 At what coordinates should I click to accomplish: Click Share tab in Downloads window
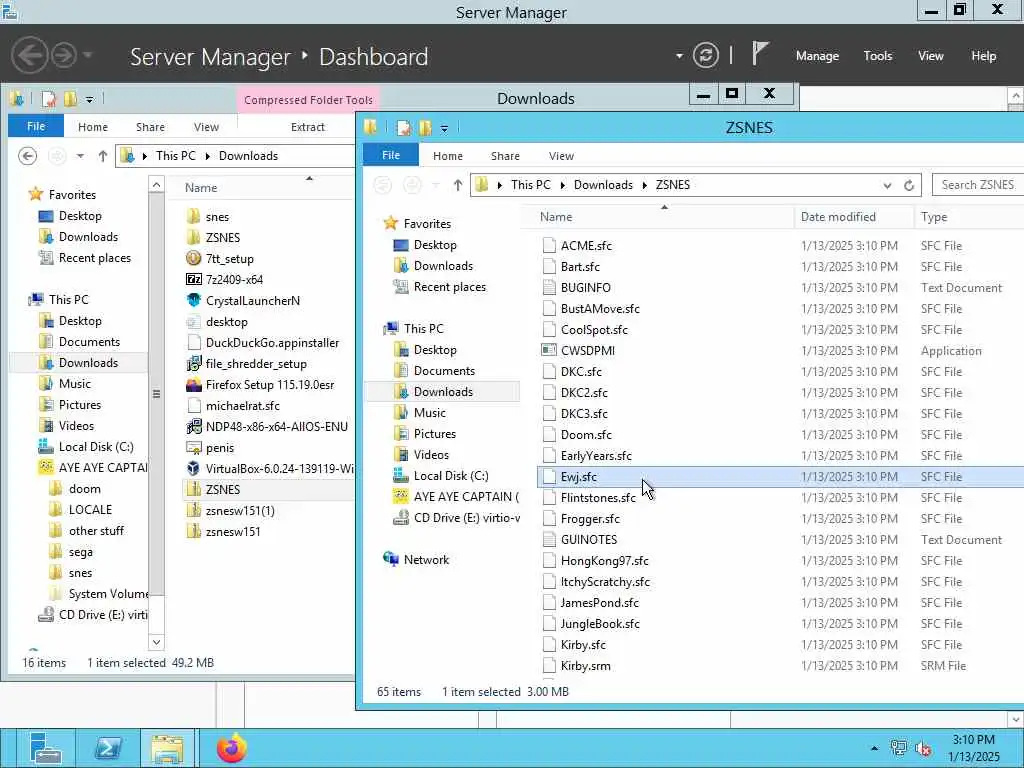(150, 127)
